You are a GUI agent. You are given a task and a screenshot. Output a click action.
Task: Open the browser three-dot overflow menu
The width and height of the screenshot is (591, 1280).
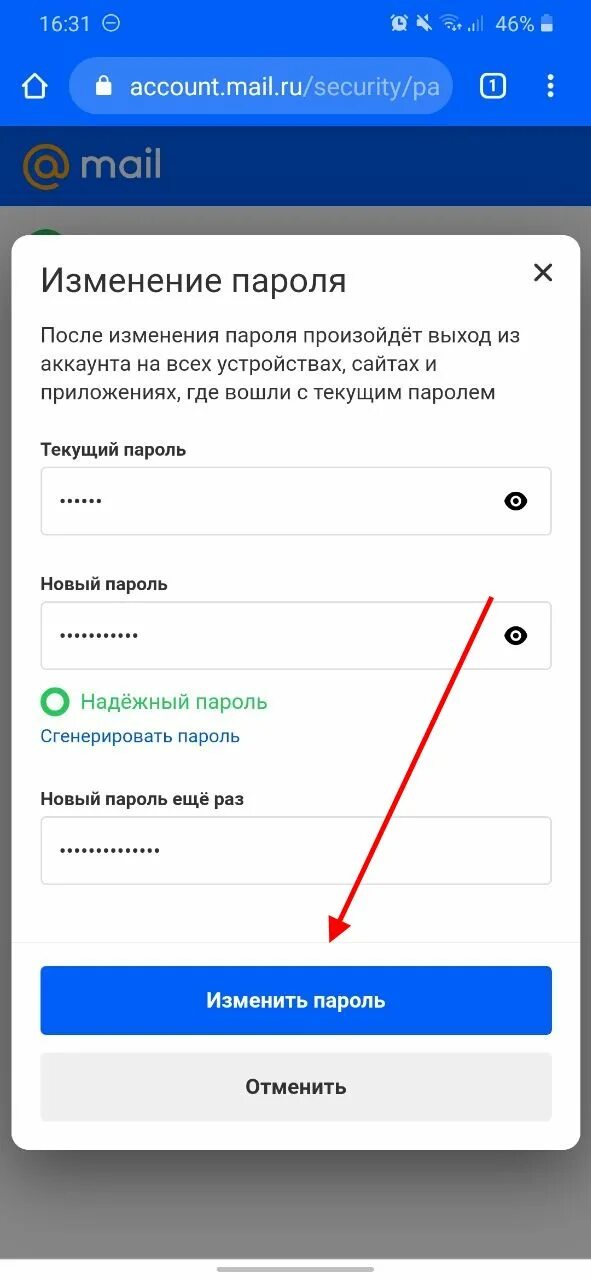point(550,86)
